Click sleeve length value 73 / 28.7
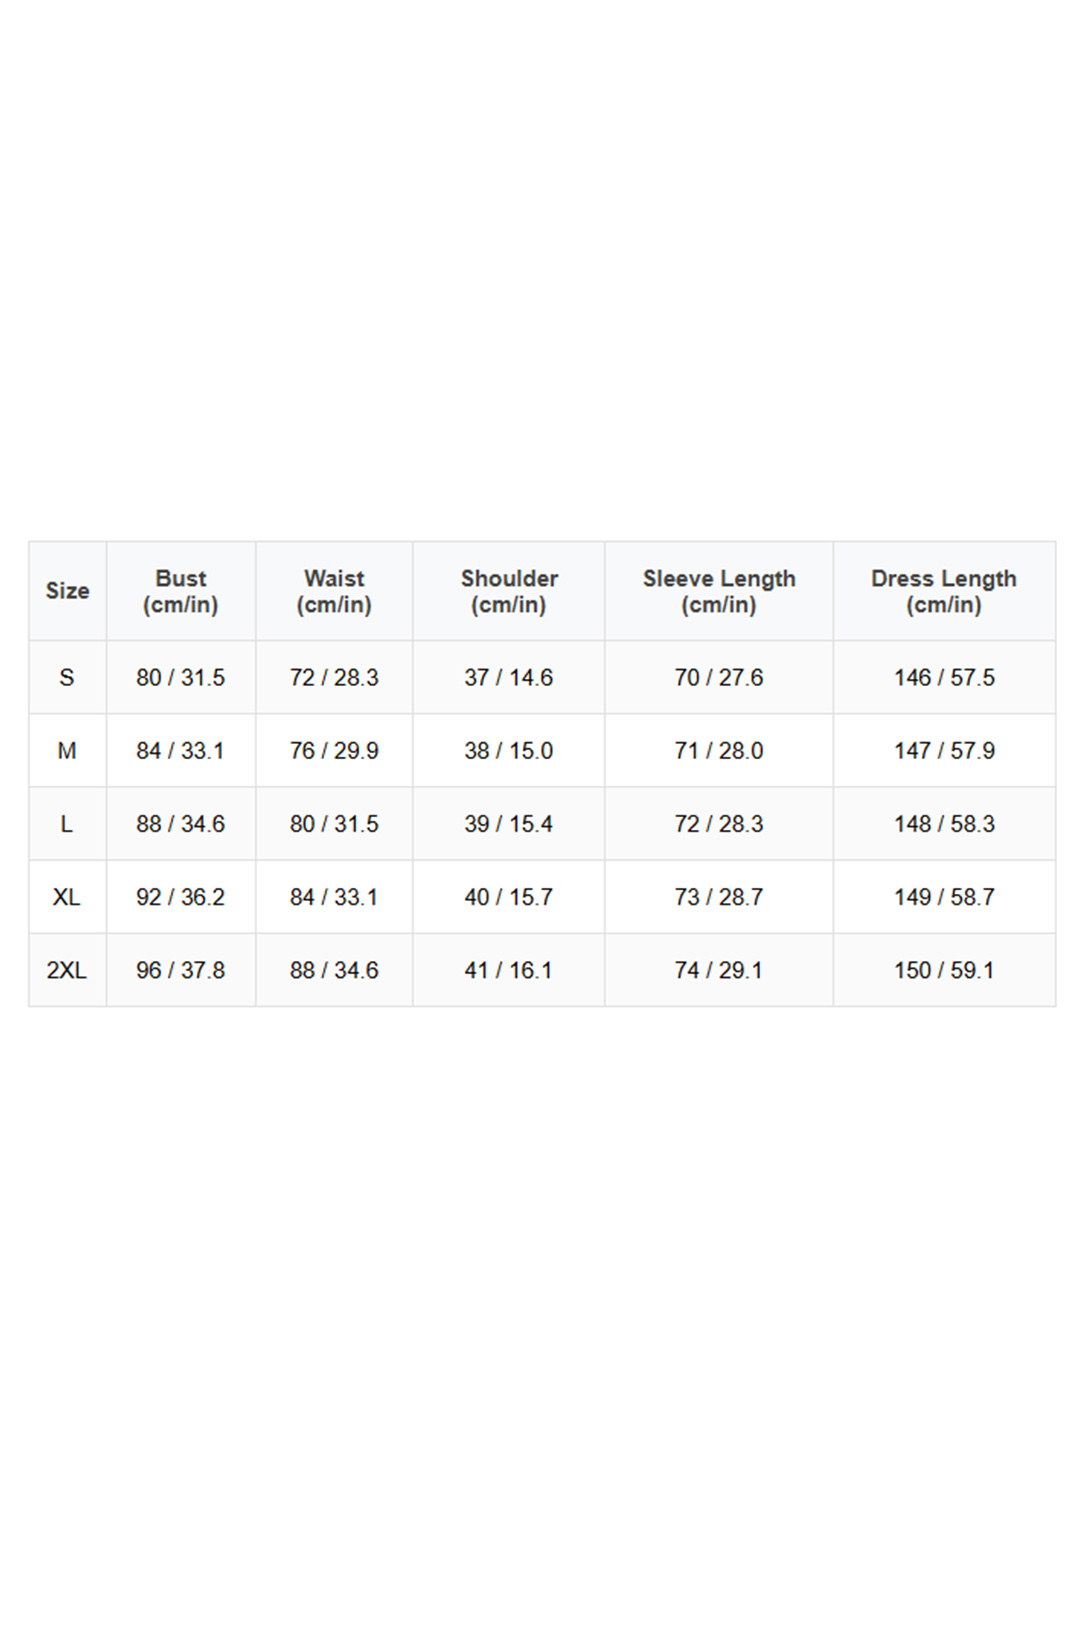Viewport: 1088px width, 1632px height. tap(719, 897)
